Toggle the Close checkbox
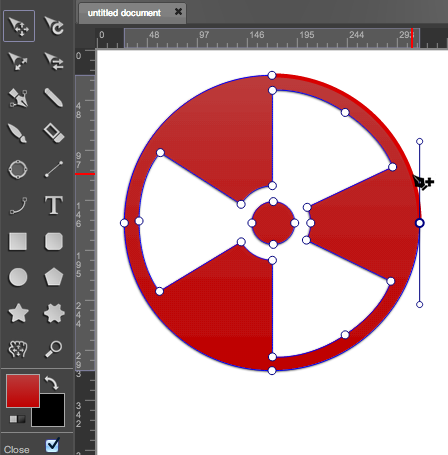 coord(52,445)
